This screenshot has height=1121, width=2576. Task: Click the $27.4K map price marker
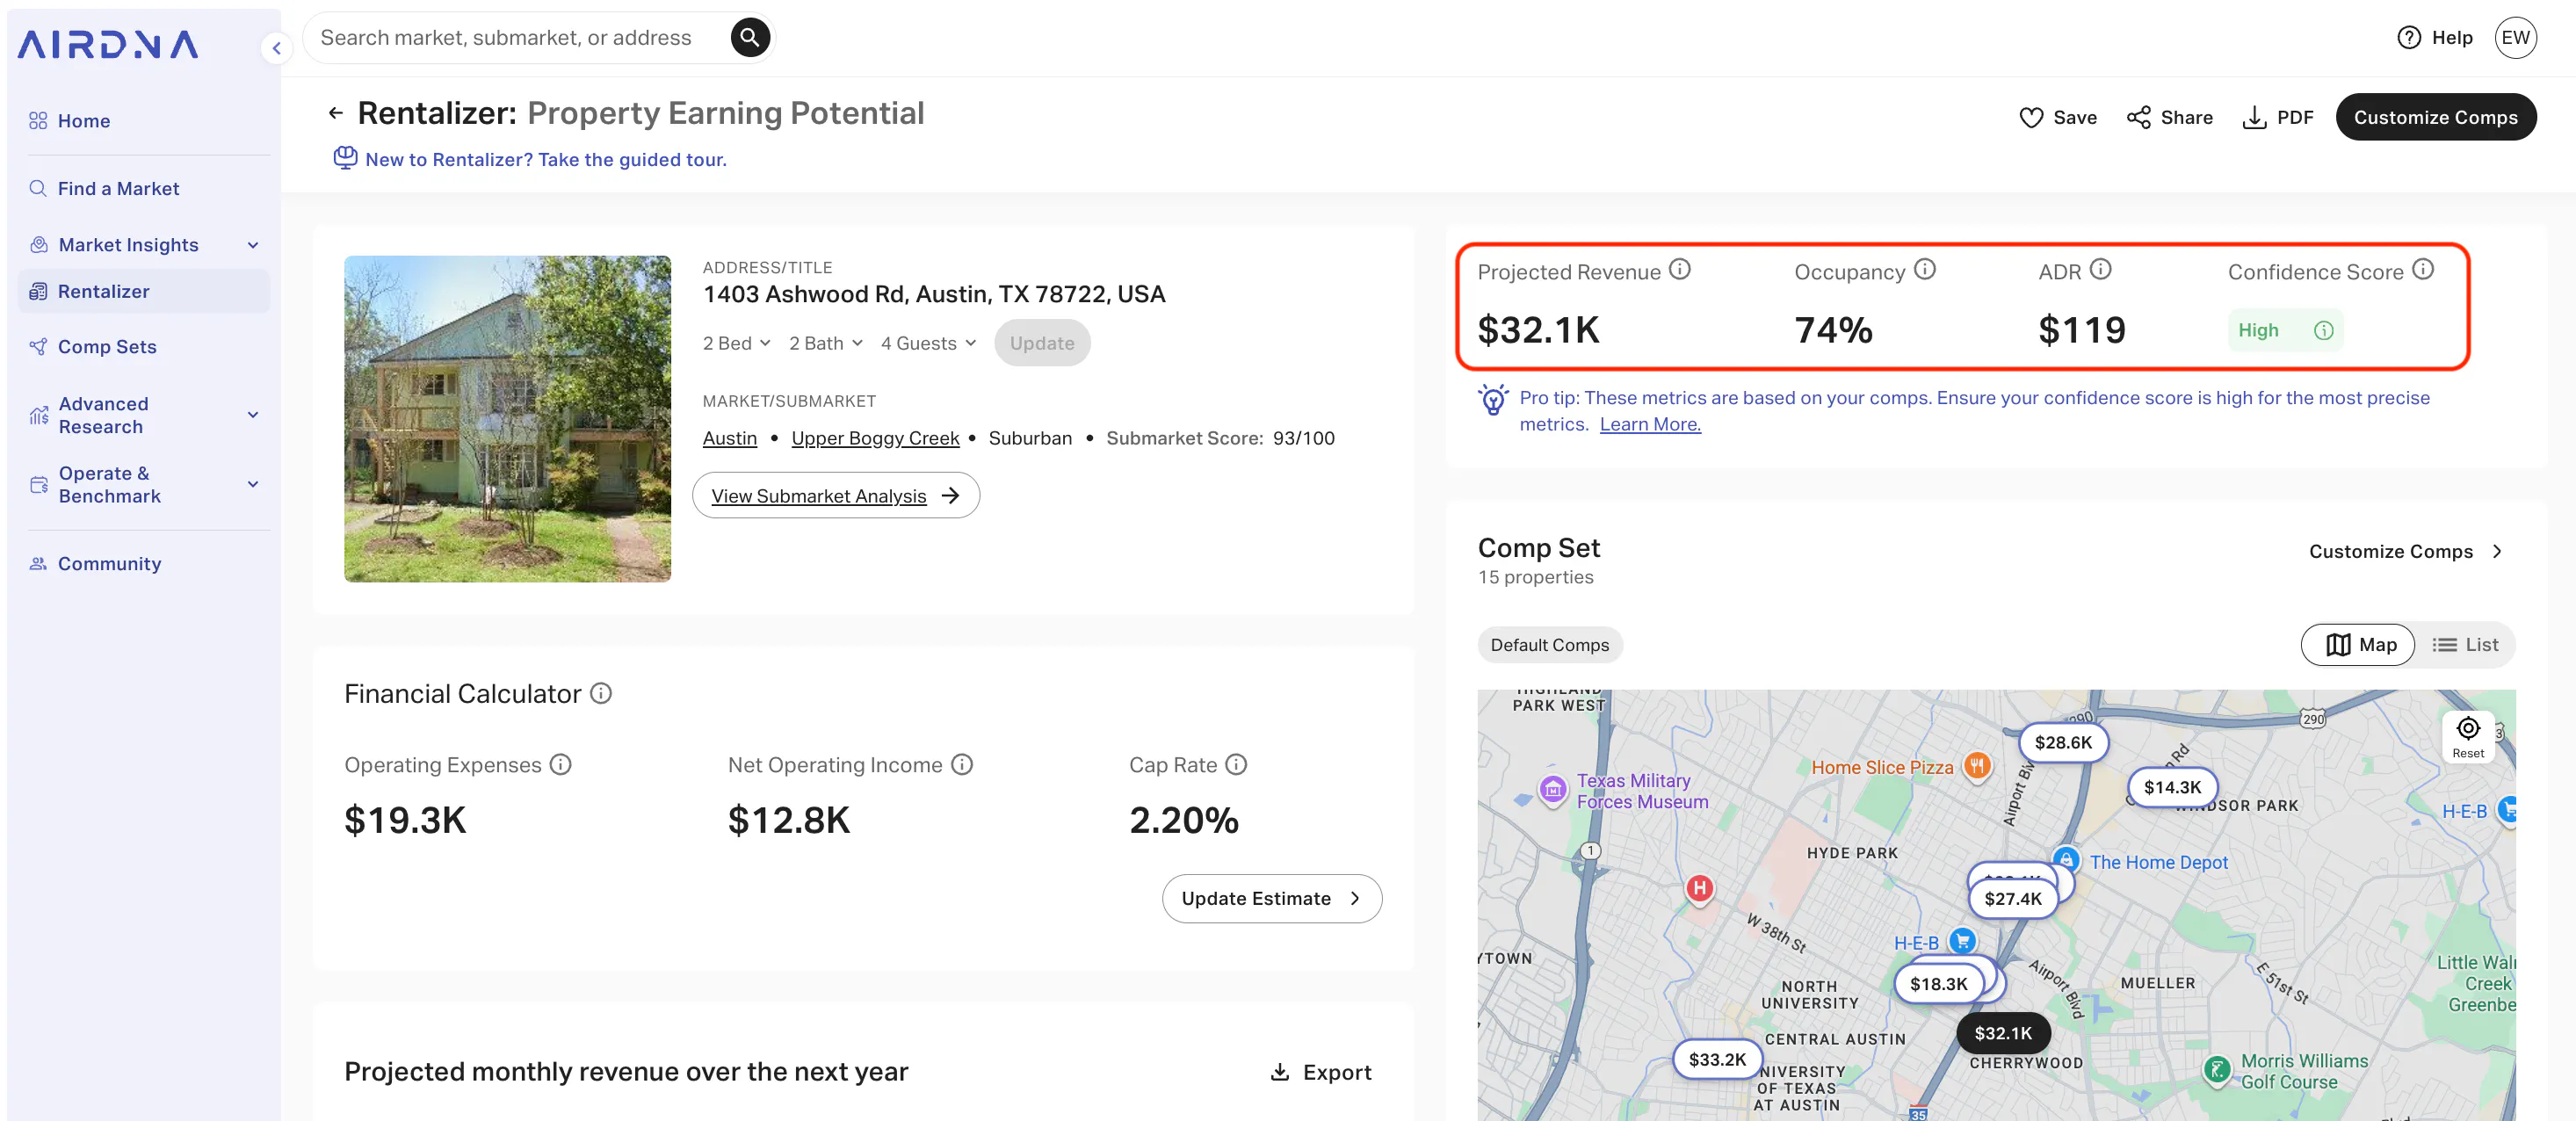pos(2012,899)
